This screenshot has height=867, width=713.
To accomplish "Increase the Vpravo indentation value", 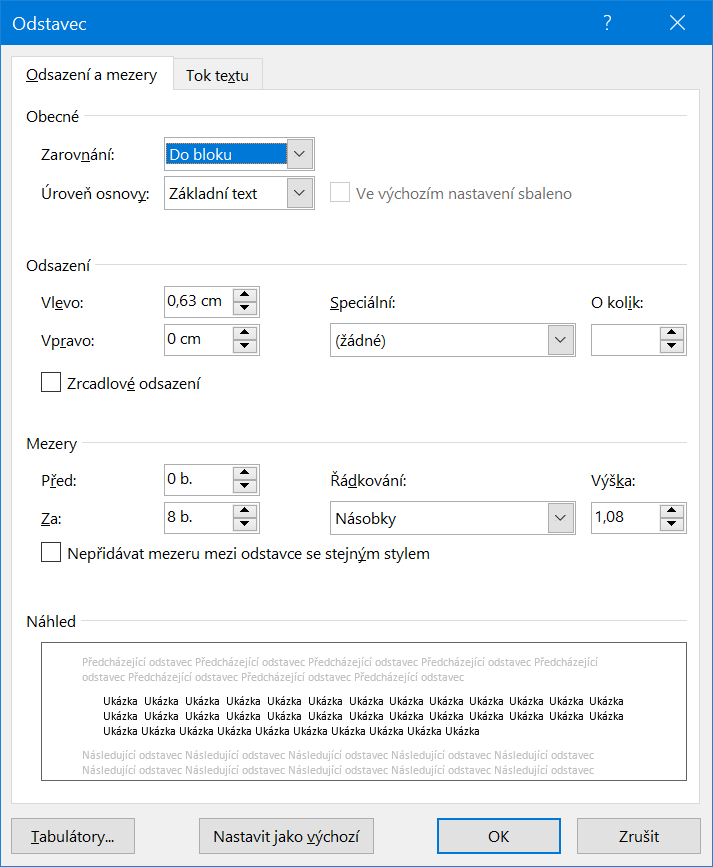I will tap(245, 334).
